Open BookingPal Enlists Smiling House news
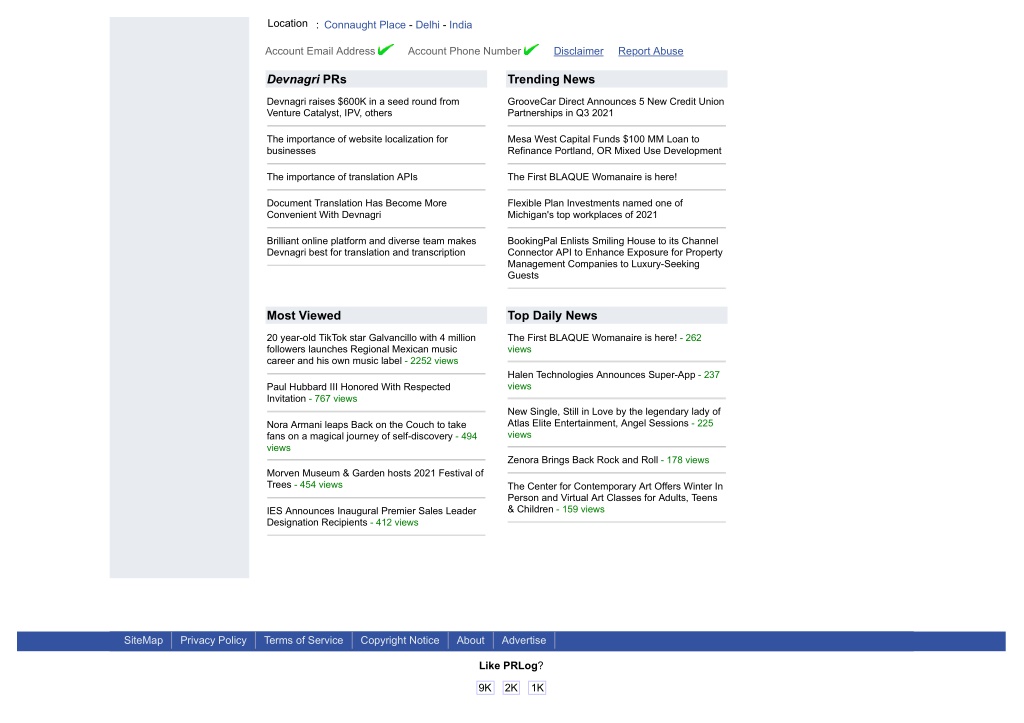Image resolution: width=1024 pixels, height=723 pixels. pos(615,258)
